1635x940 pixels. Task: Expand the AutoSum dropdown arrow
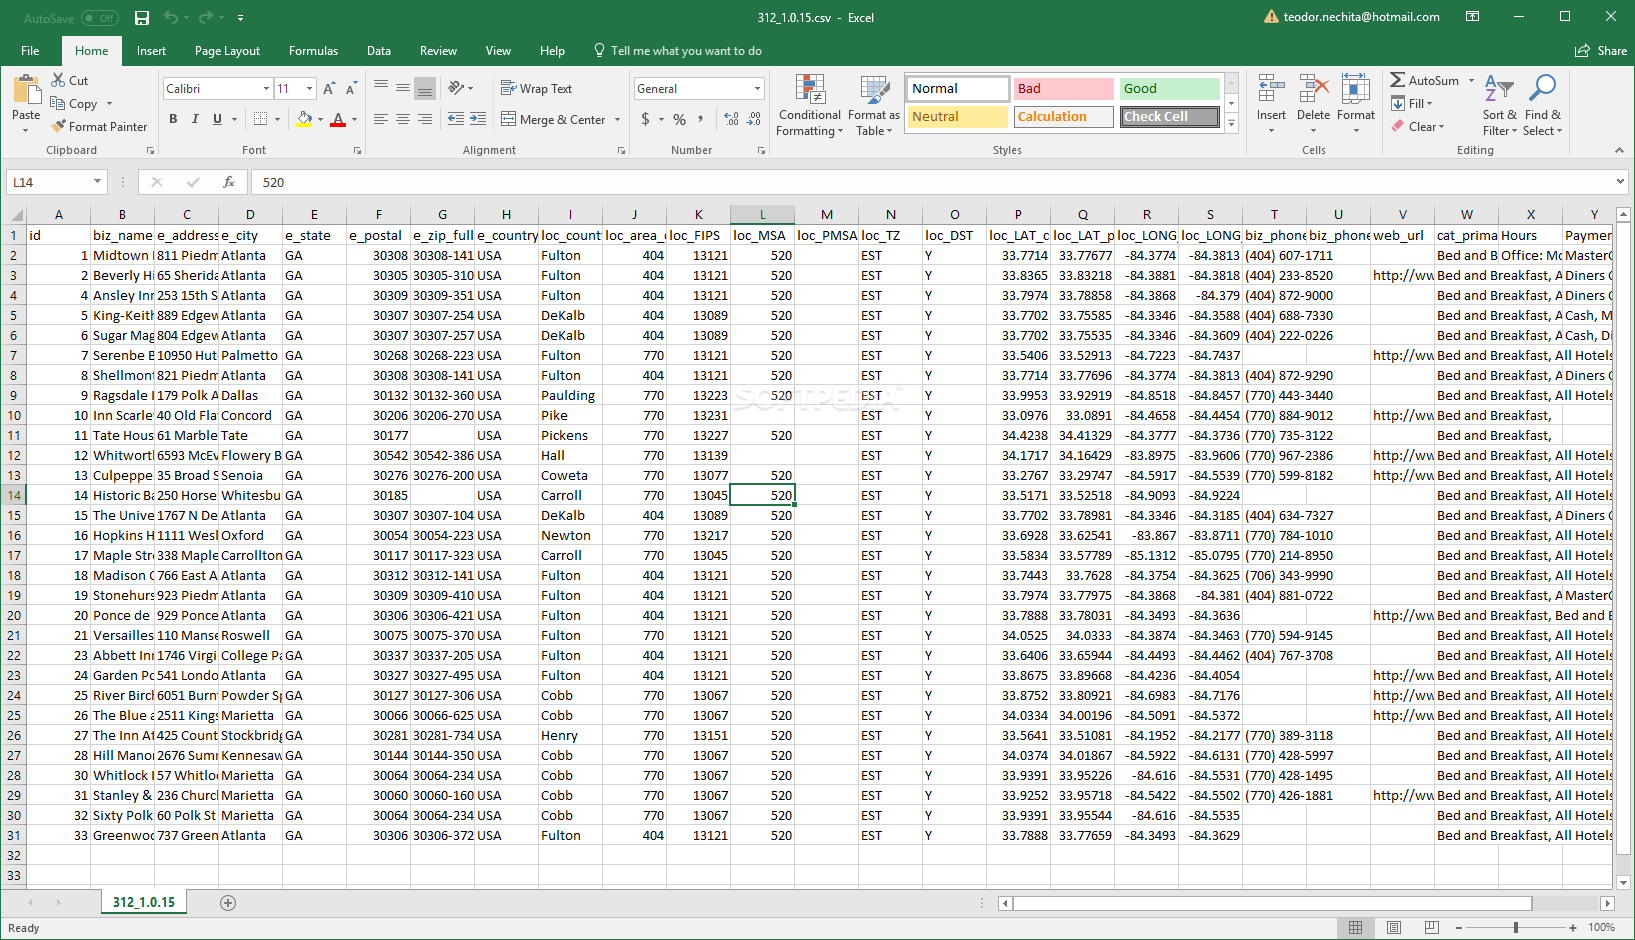(1471, 81)
